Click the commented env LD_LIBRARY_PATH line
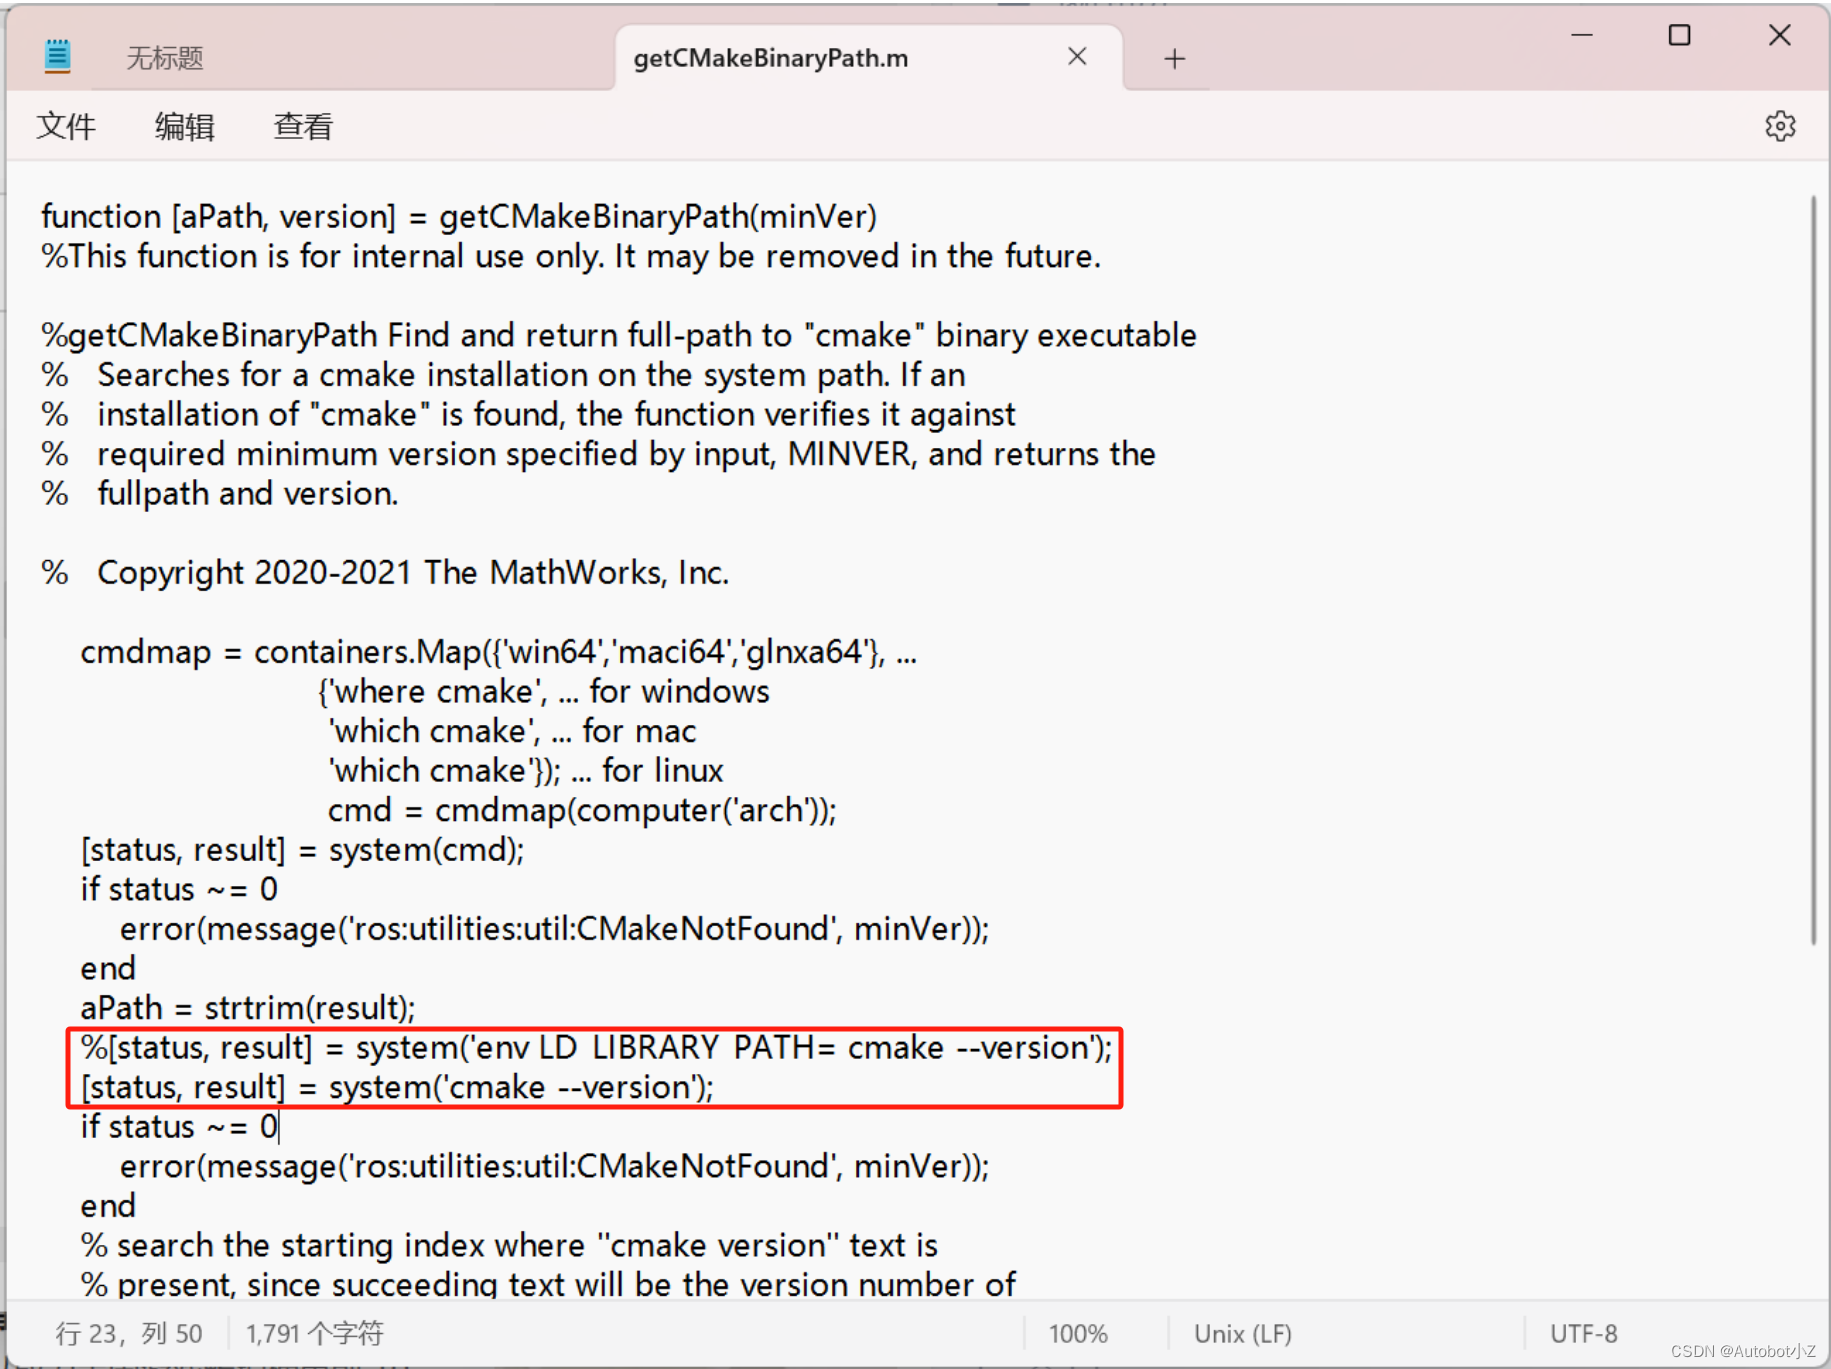This screenshot has height=1369, width=1831. point(596,1048)
